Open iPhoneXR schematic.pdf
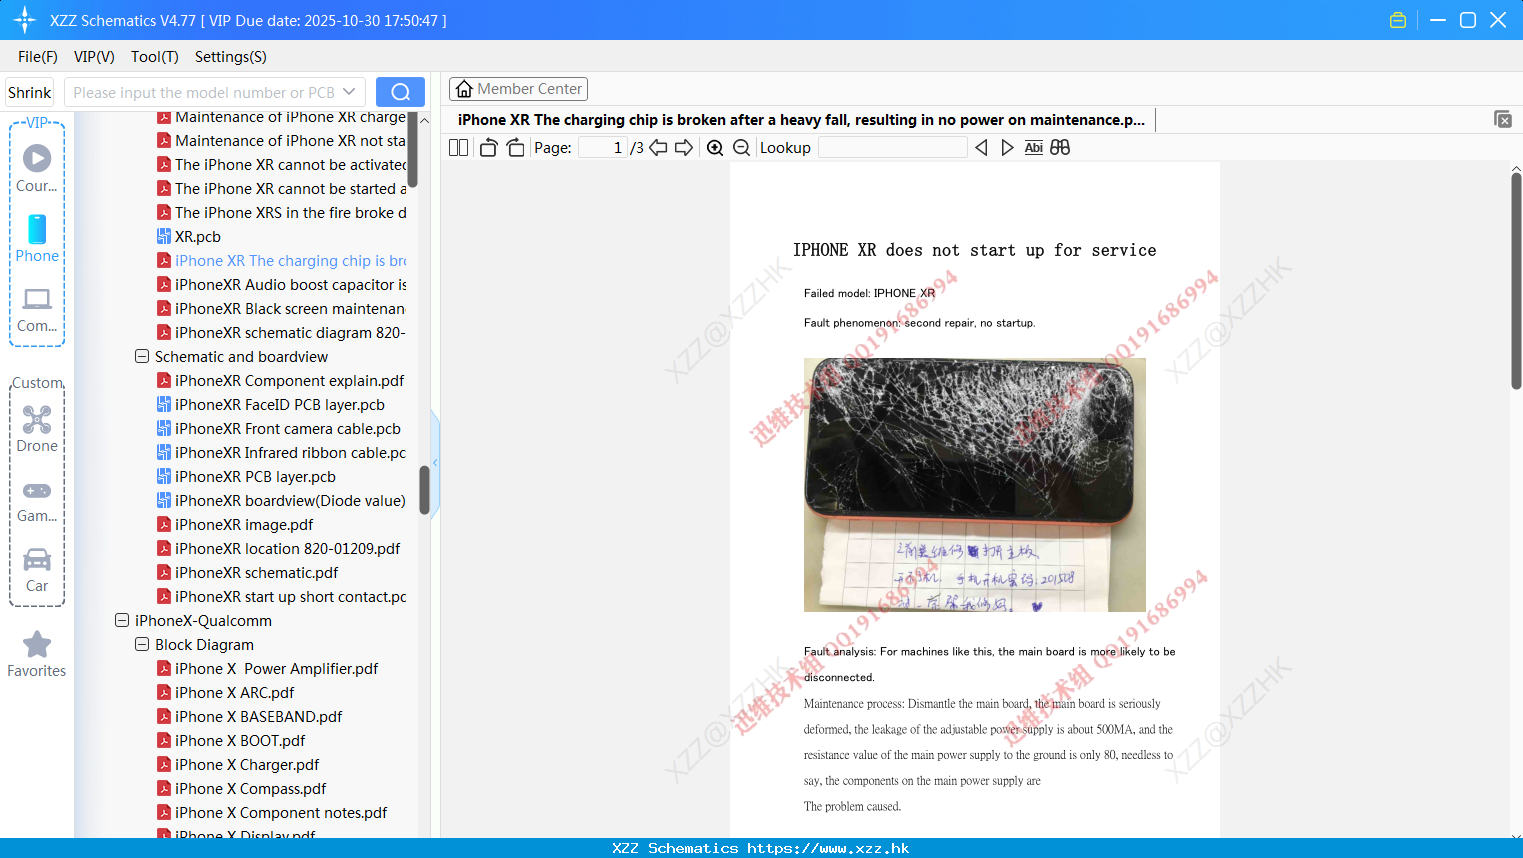1523x858 pixels. tap(247, 573)
